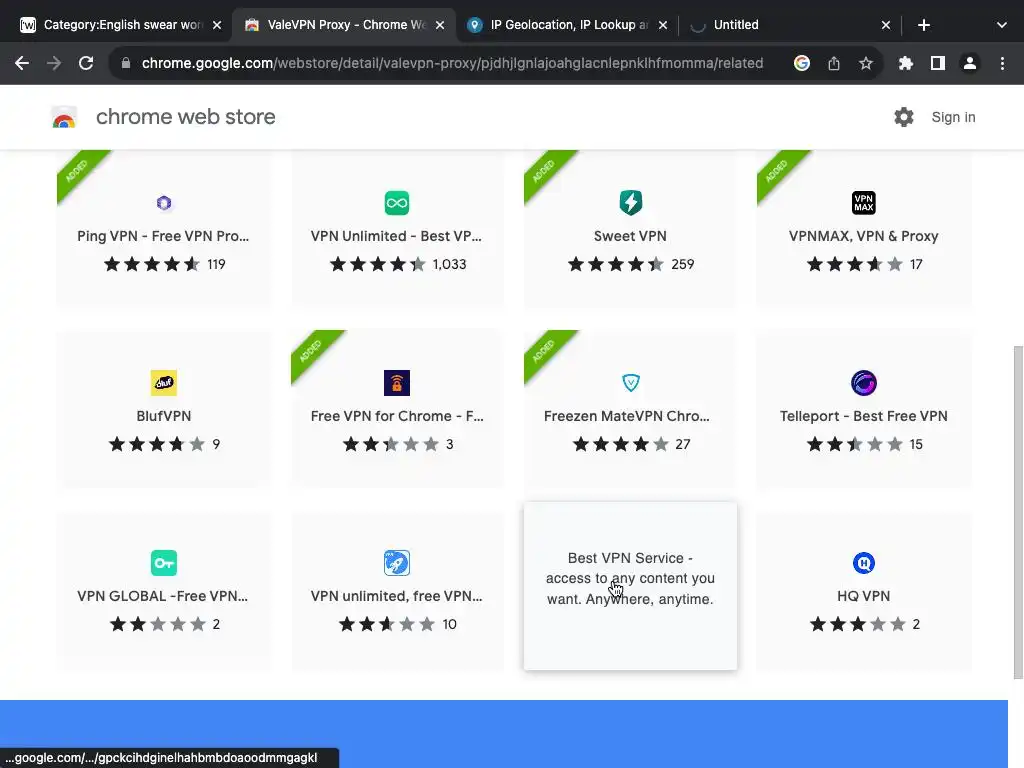Click the HQ VPN star rating
This screenshot has width=1024, height=768.
[858, 624]
